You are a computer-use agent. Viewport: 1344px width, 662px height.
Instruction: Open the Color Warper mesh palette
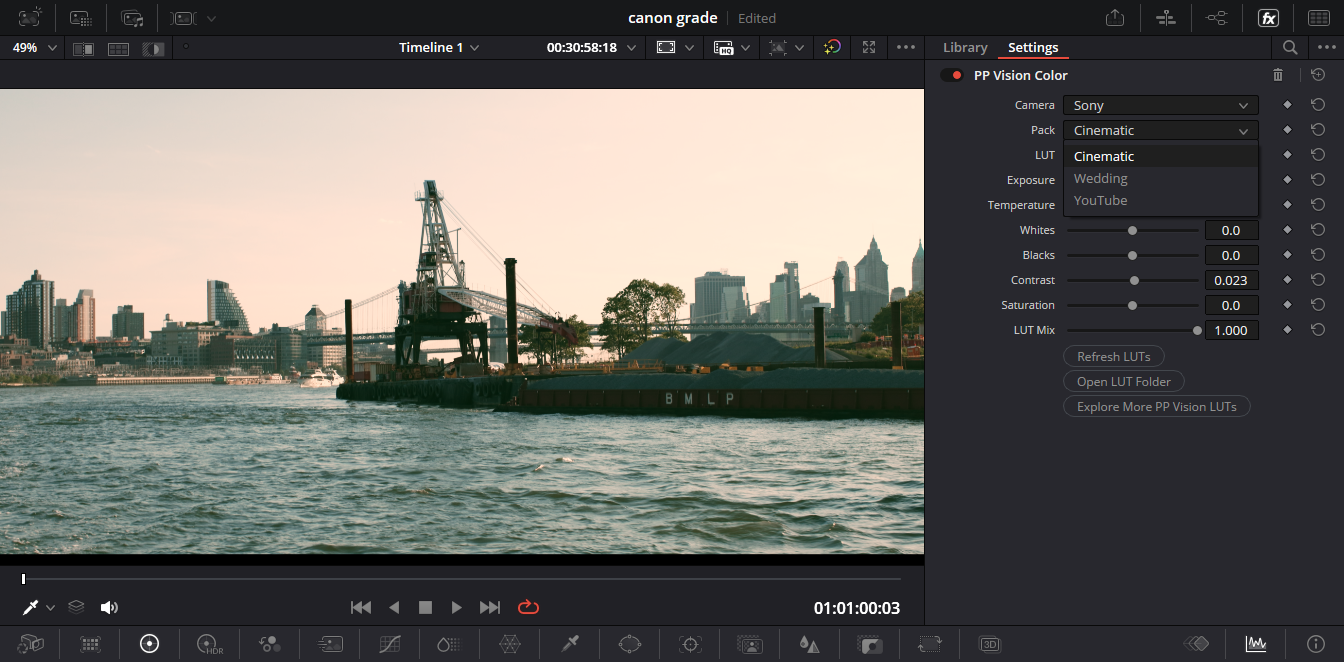tap(510, 644)
